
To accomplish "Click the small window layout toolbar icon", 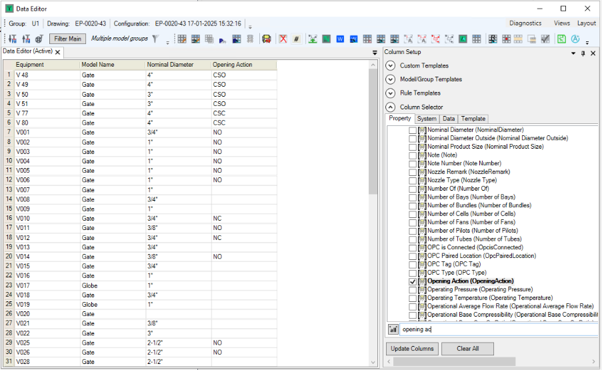I will (x=532, y=39).
